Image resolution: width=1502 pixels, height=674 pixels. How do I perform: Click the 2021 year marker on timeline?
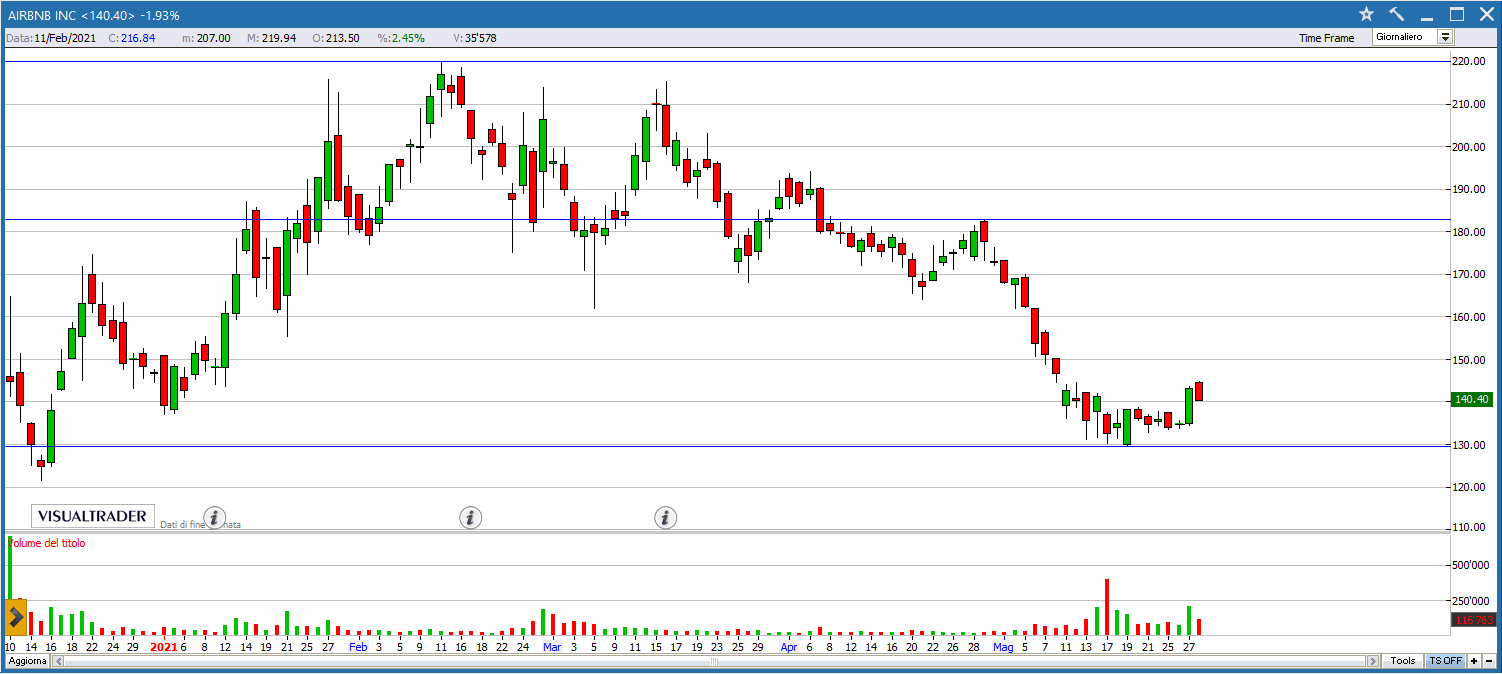(163, 647)
